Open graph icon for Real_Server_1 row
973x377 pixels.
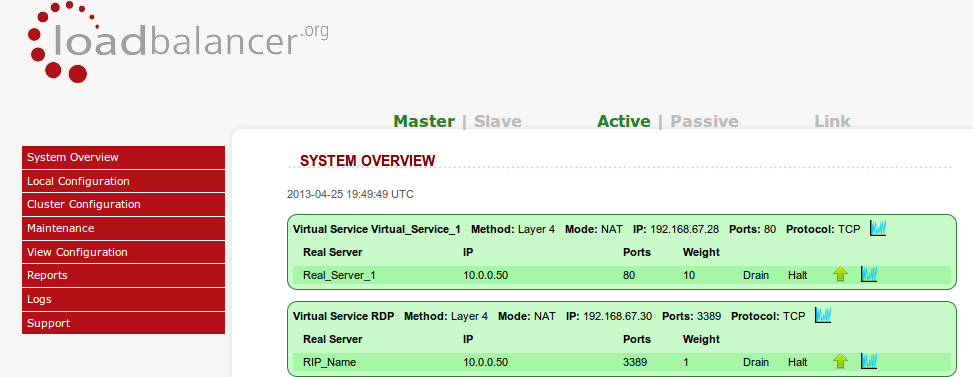[x=869, y=274]
